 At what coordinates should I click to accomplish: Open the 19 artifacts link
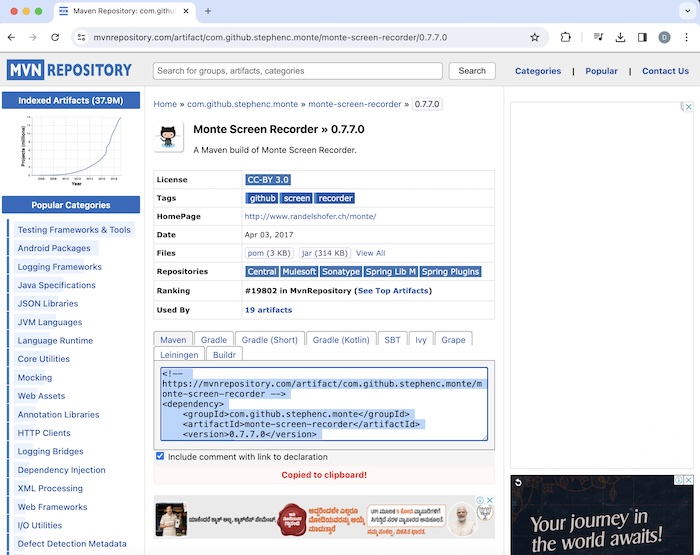tap(269, 310)
